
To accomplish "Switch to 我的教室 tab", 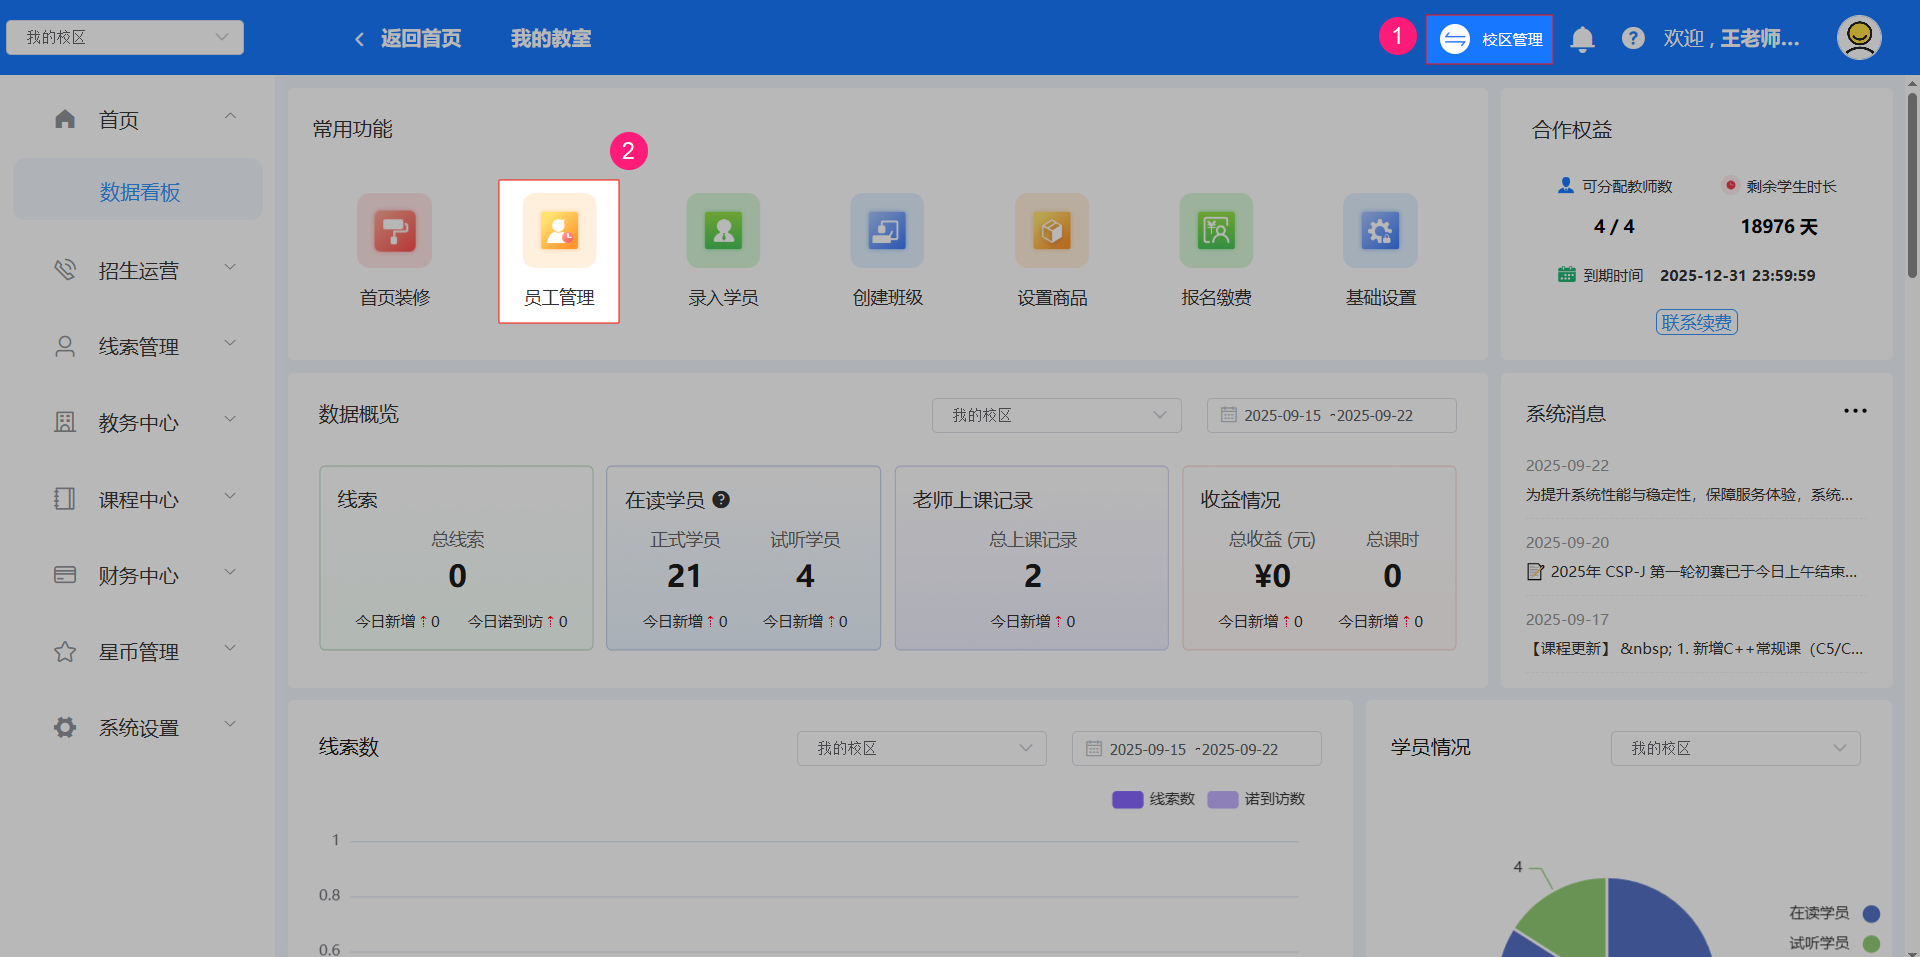I will 550,39.
